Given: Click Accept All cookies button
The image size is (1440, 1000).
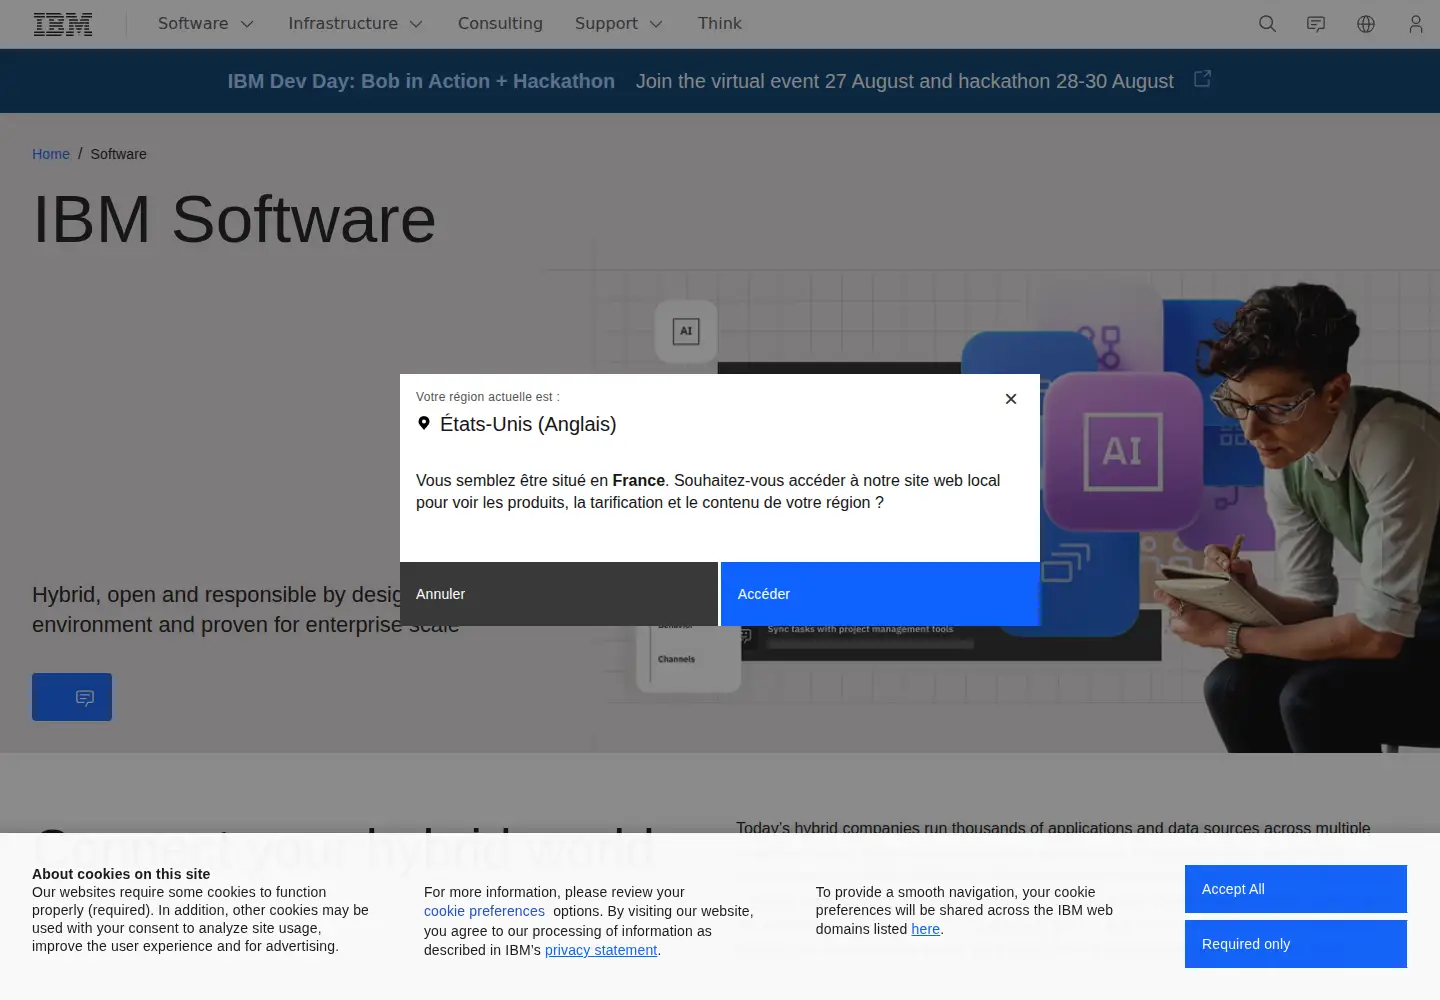Looking at the screenshot, I should pyautogui.click(x=1296, y=889).
